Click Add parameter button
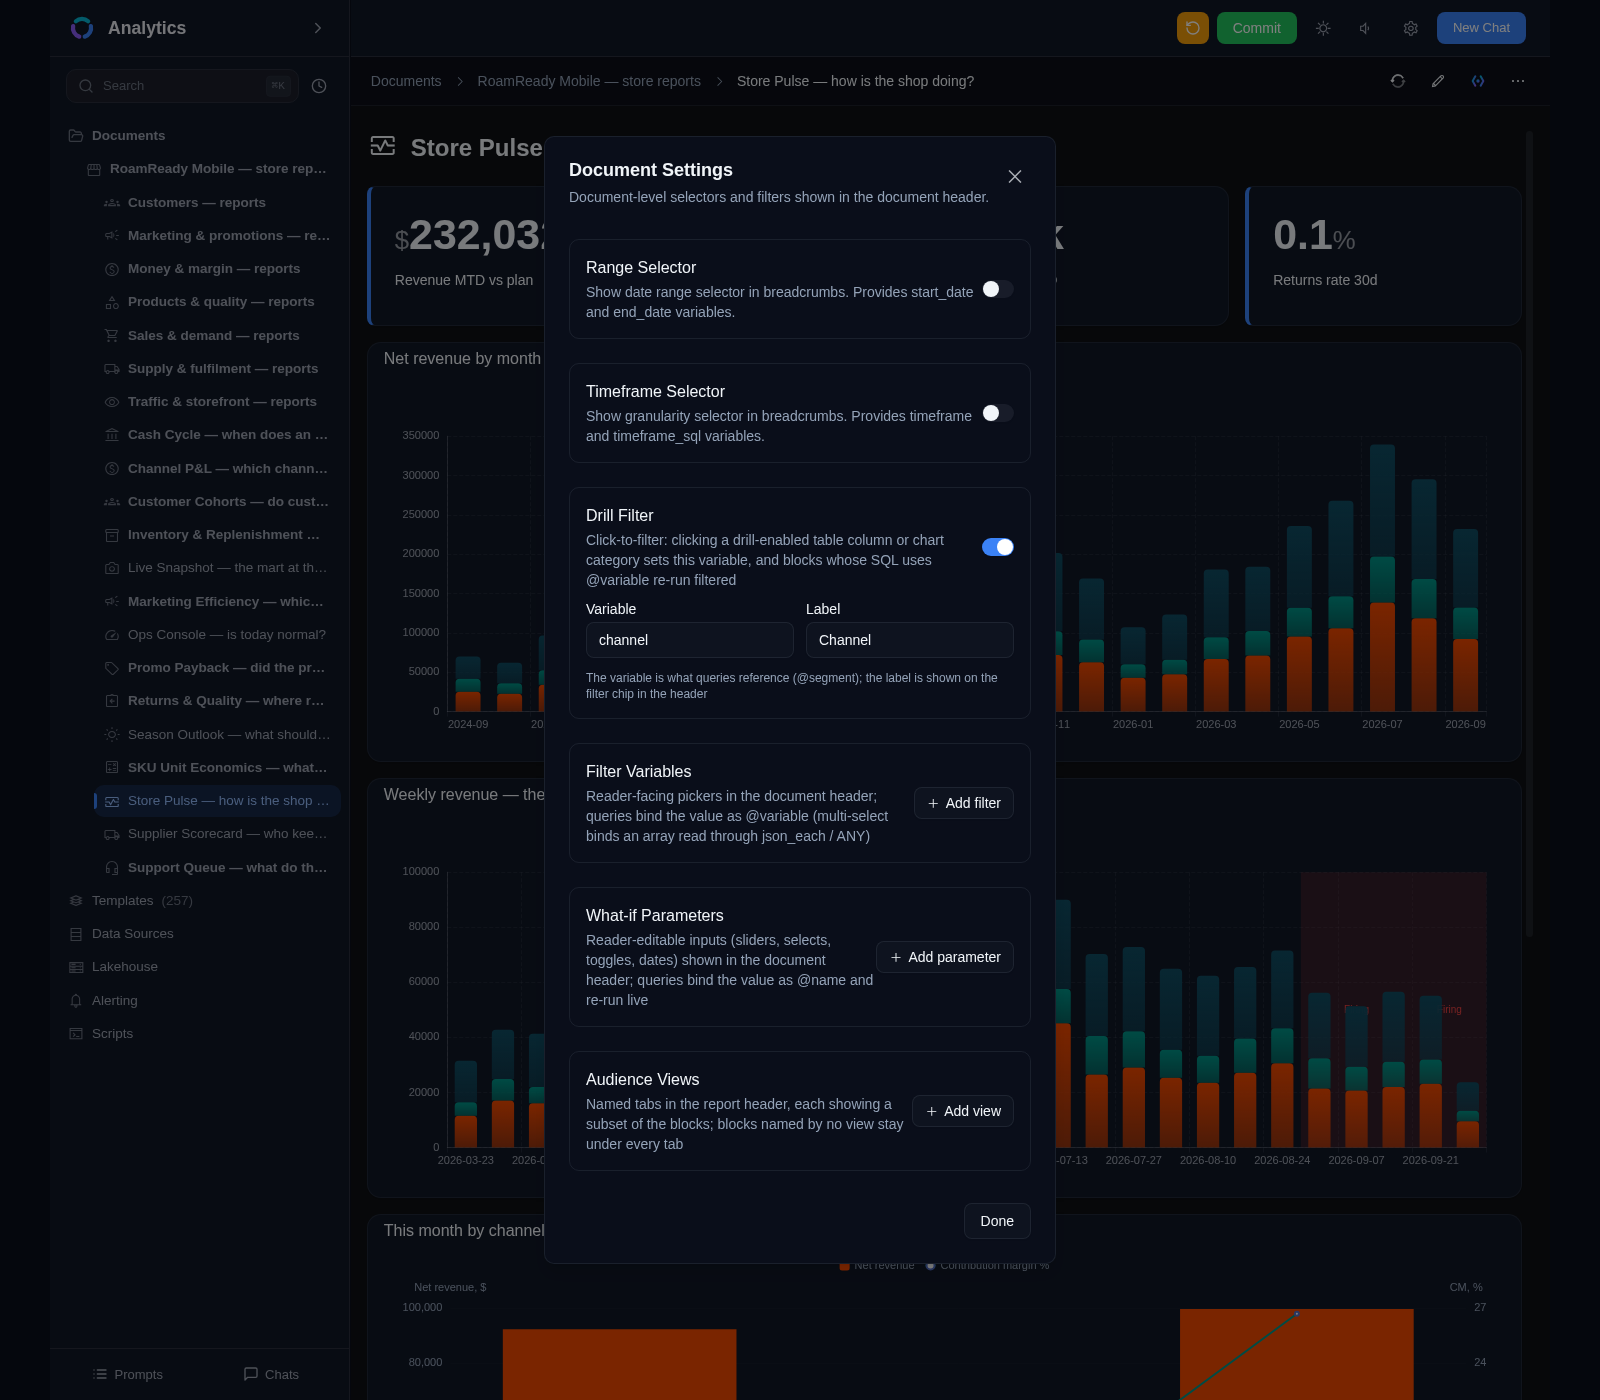 click(x=945, y=957)
